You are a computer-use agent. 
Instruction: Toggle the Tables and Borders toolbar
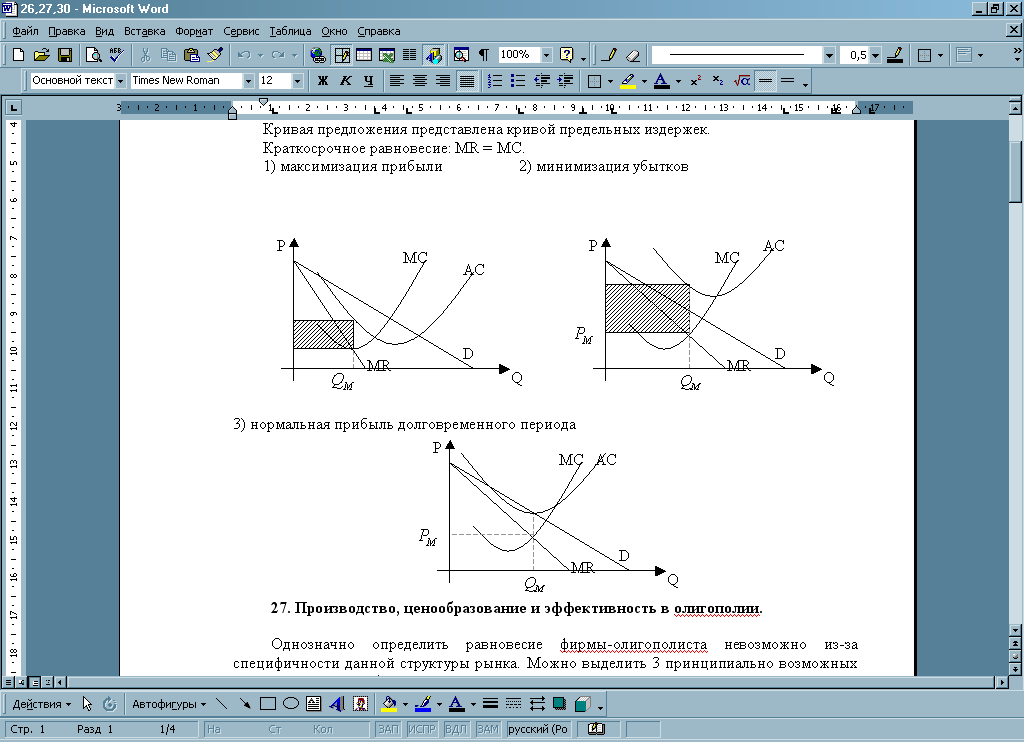click(342, 55)
